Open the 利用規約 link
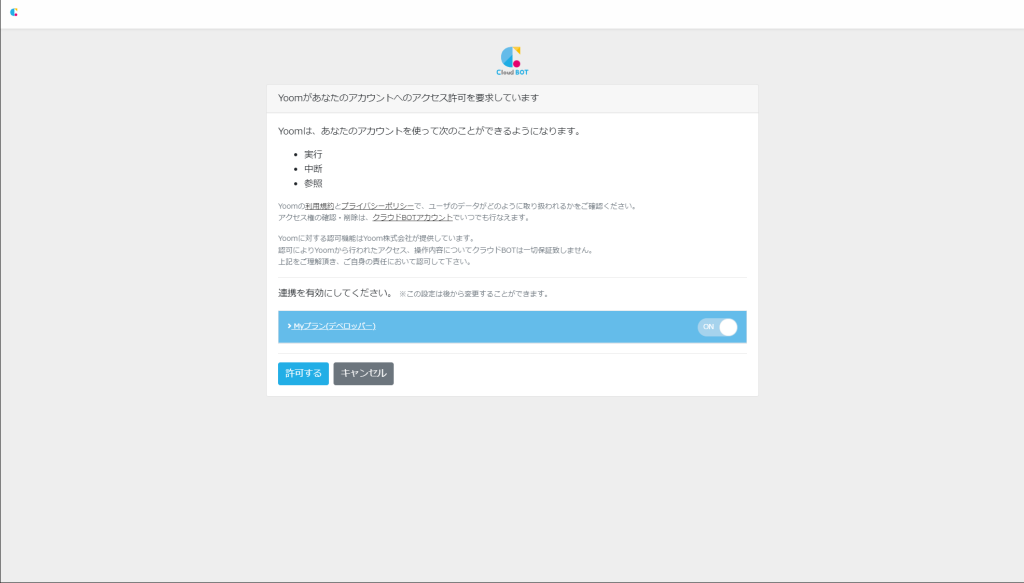This screenshot has width=1024, height=583. point(319,206)
